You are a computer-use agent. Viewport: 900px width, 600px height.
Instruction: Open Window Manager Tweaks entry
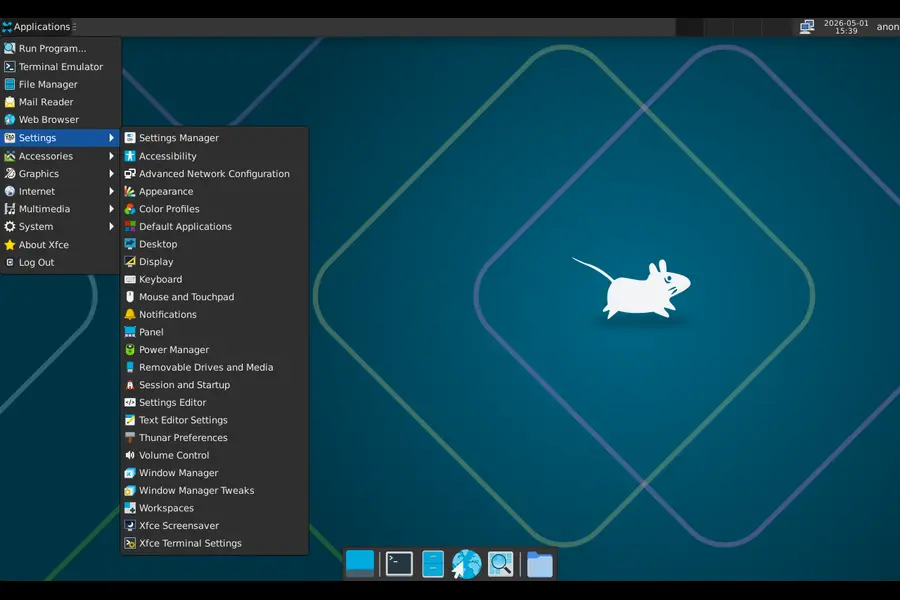click(215, 490)
